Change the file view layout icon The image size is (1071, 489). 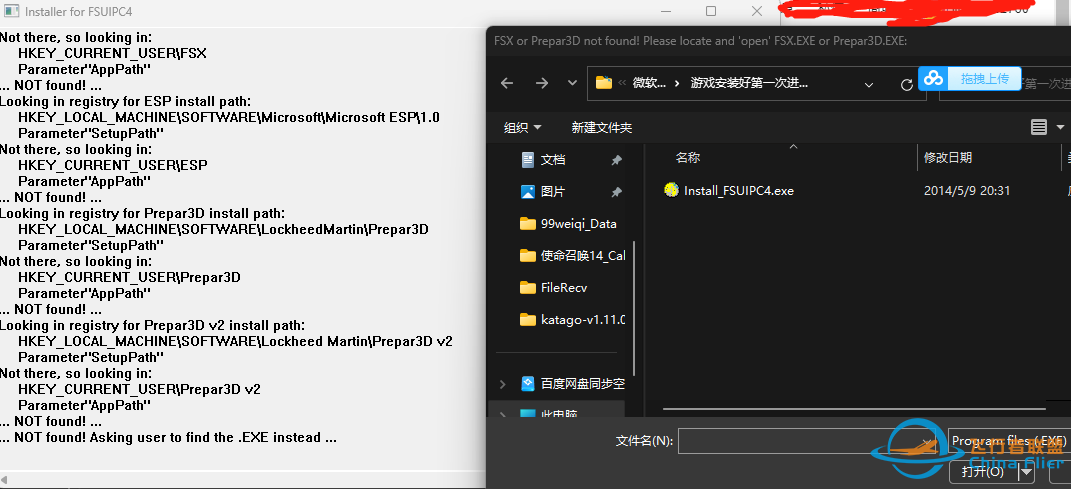(1039, 127)
